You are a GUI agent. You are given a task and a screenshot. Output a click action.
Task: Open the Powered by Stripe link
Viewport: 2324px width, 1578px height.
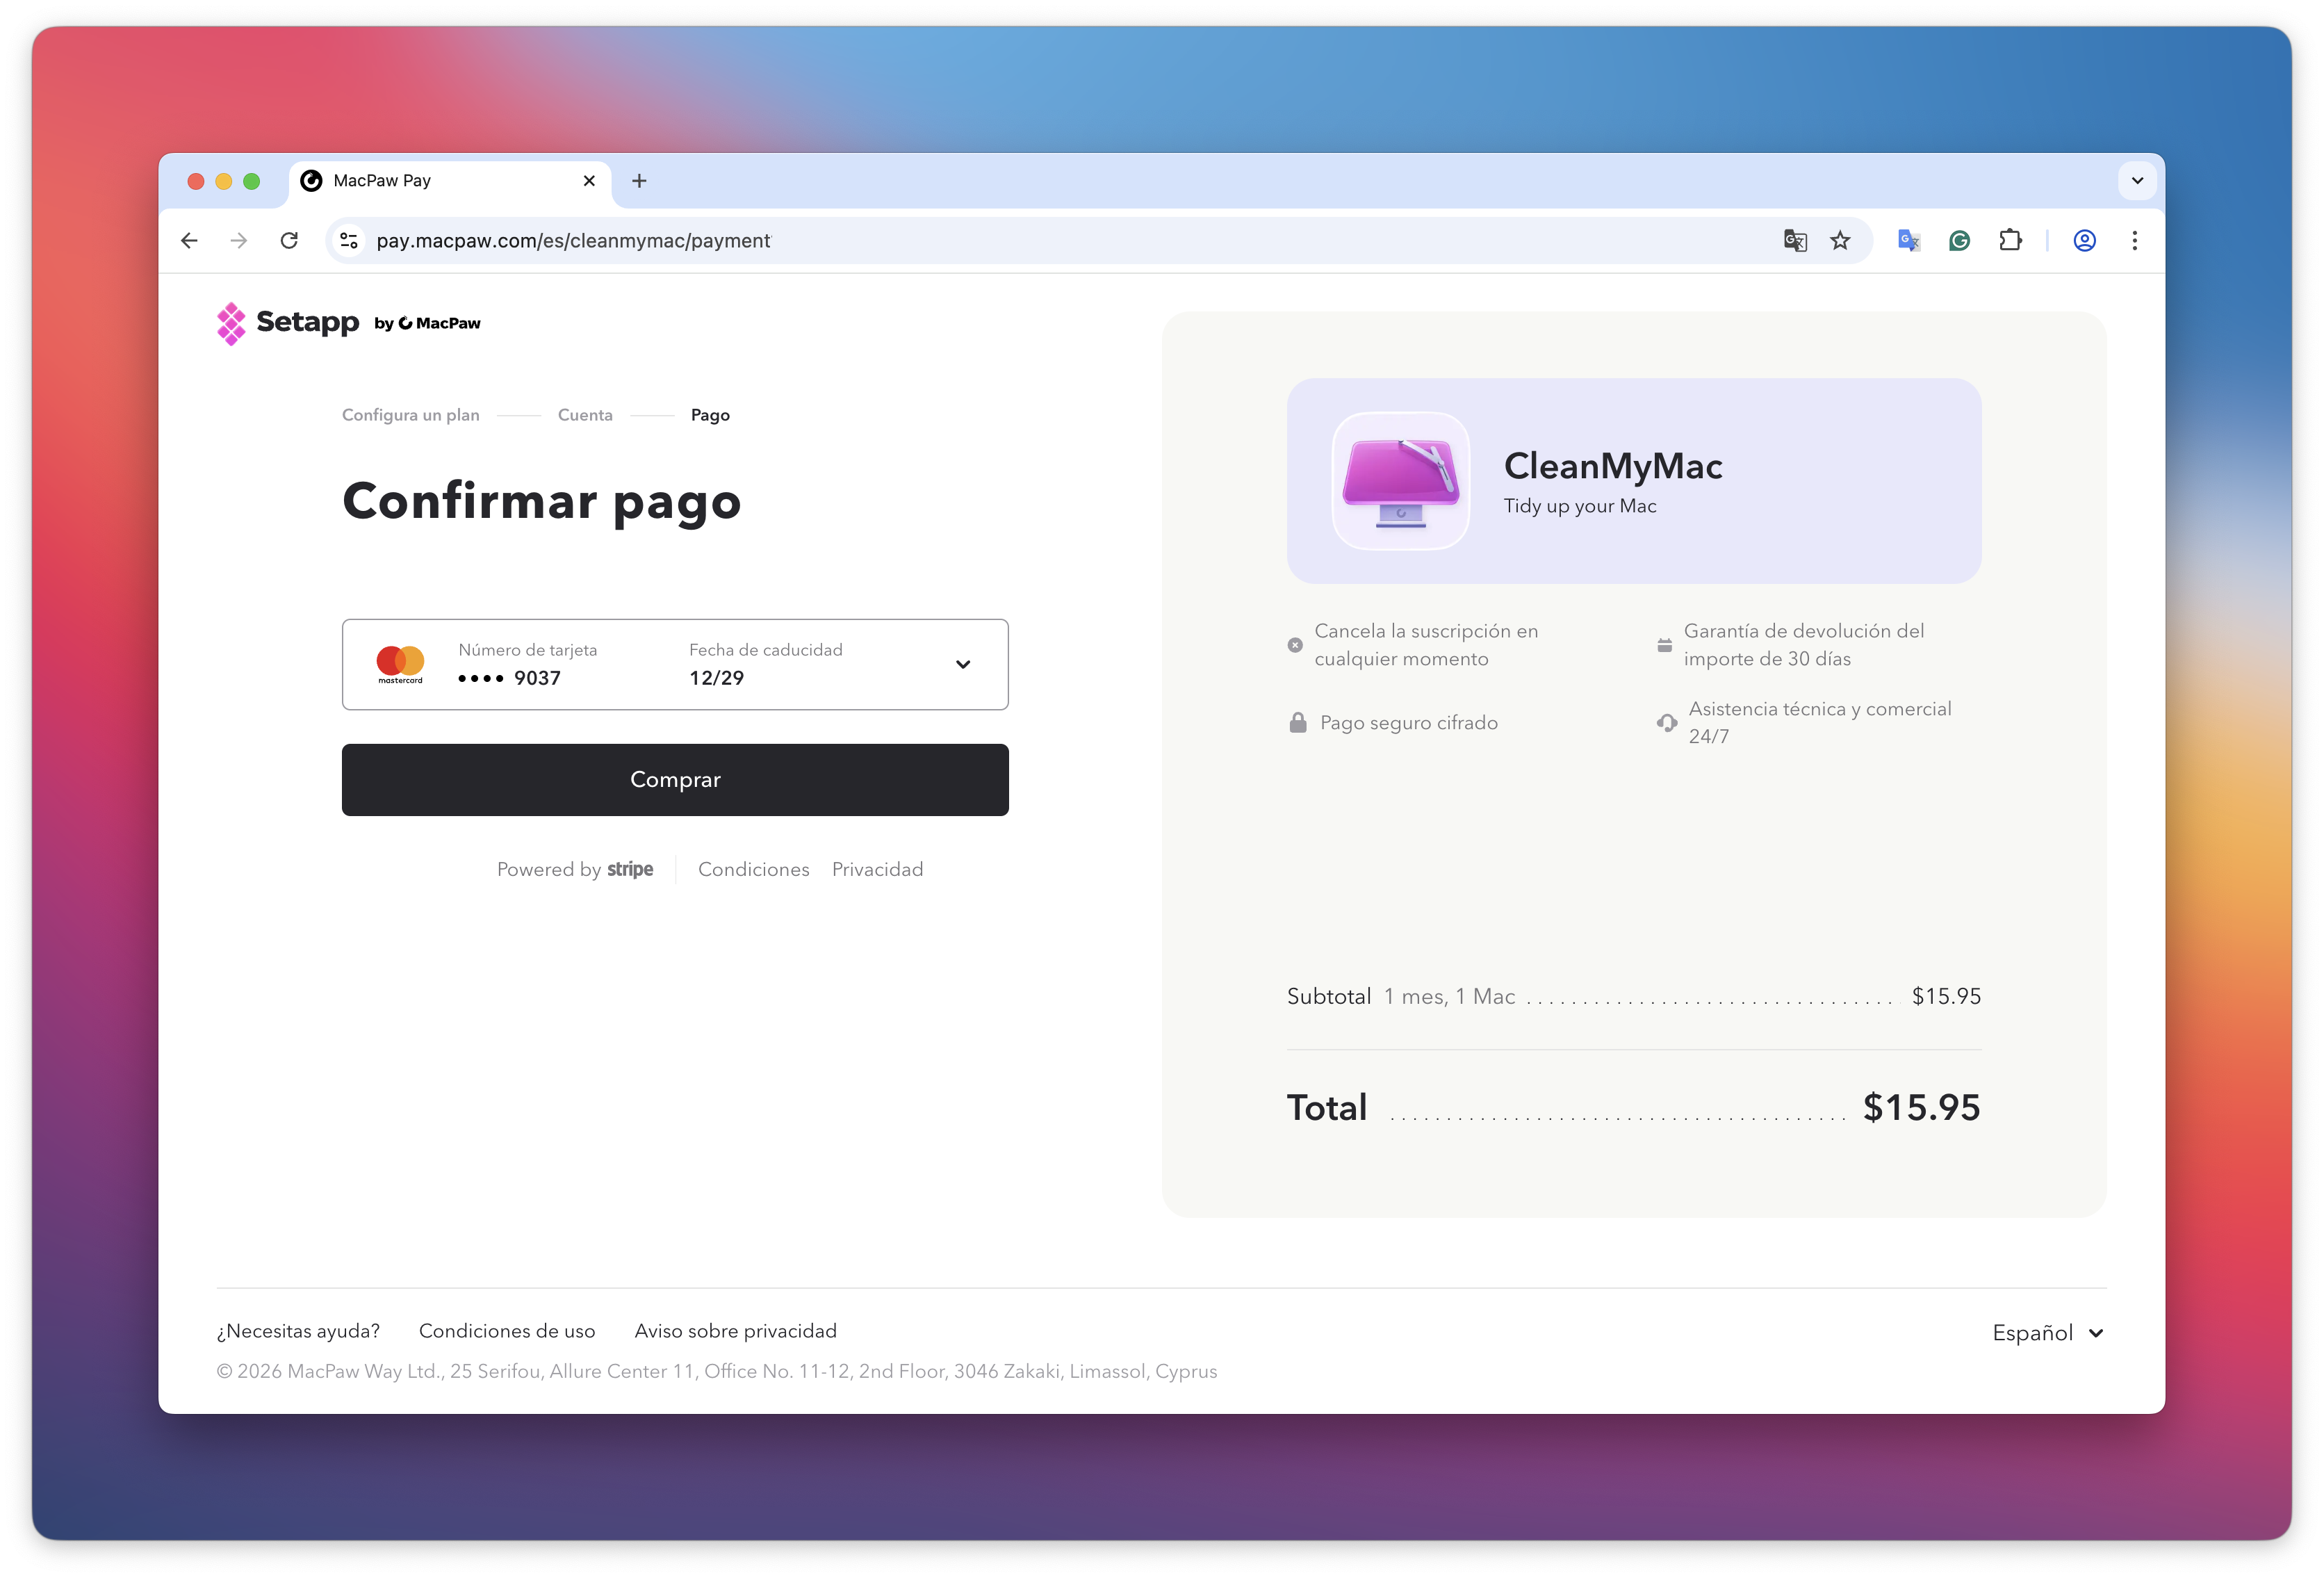click(x=575, y=869)
